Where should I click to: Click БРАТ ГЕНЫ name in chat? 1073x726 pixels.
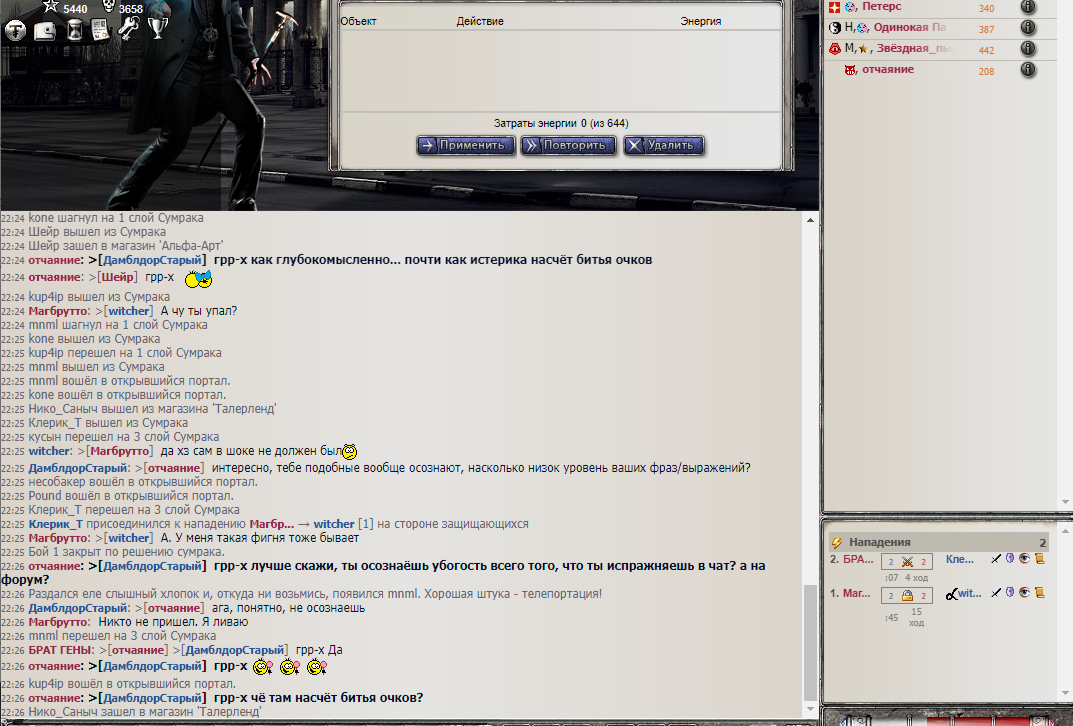point(60,650)
